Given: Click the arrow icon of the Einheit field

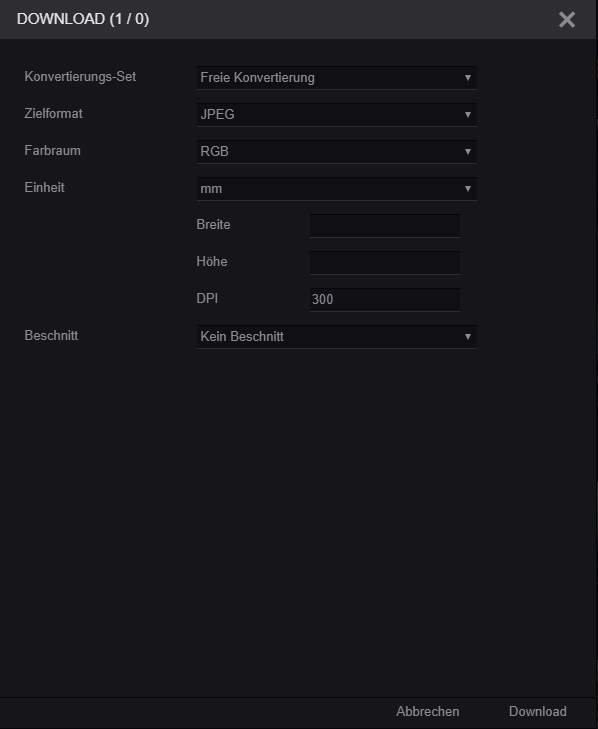Looking at the screenshot, I should click(x=468, y=189).
